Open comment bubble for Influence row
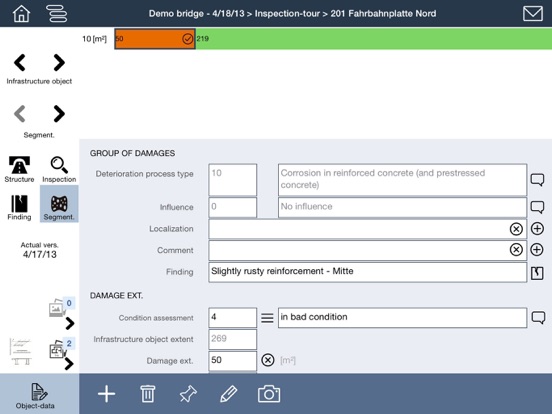Viewport: 552px width, 414px height. [x=537, y=207]
